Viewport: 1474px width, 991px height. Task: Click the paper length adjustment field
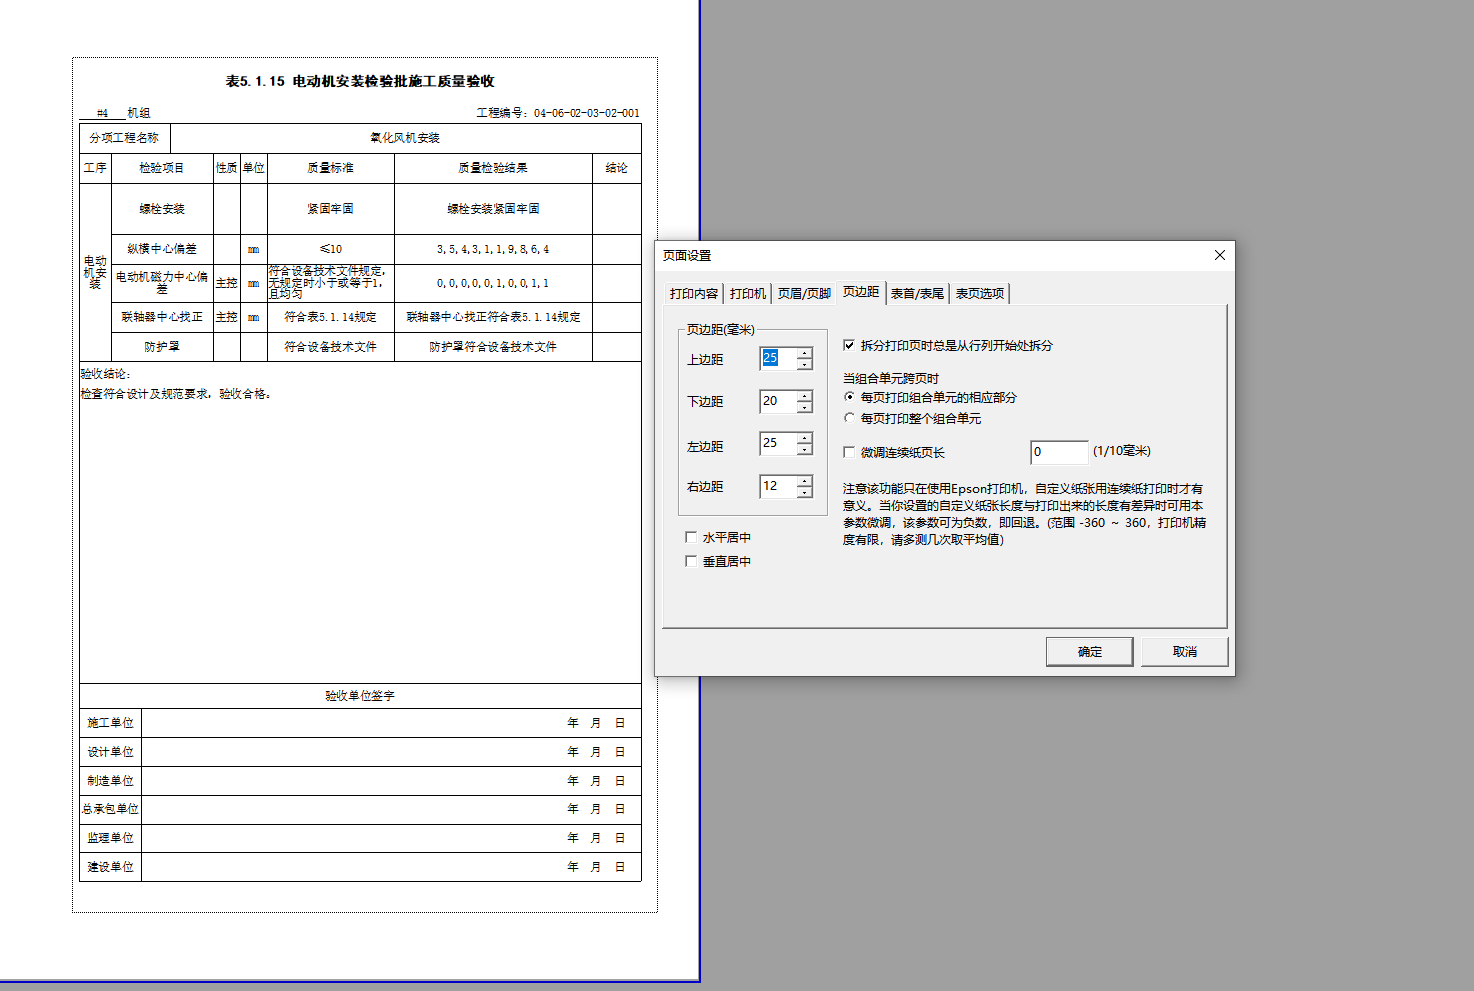pyautogui.click(x=1058, y=452)
